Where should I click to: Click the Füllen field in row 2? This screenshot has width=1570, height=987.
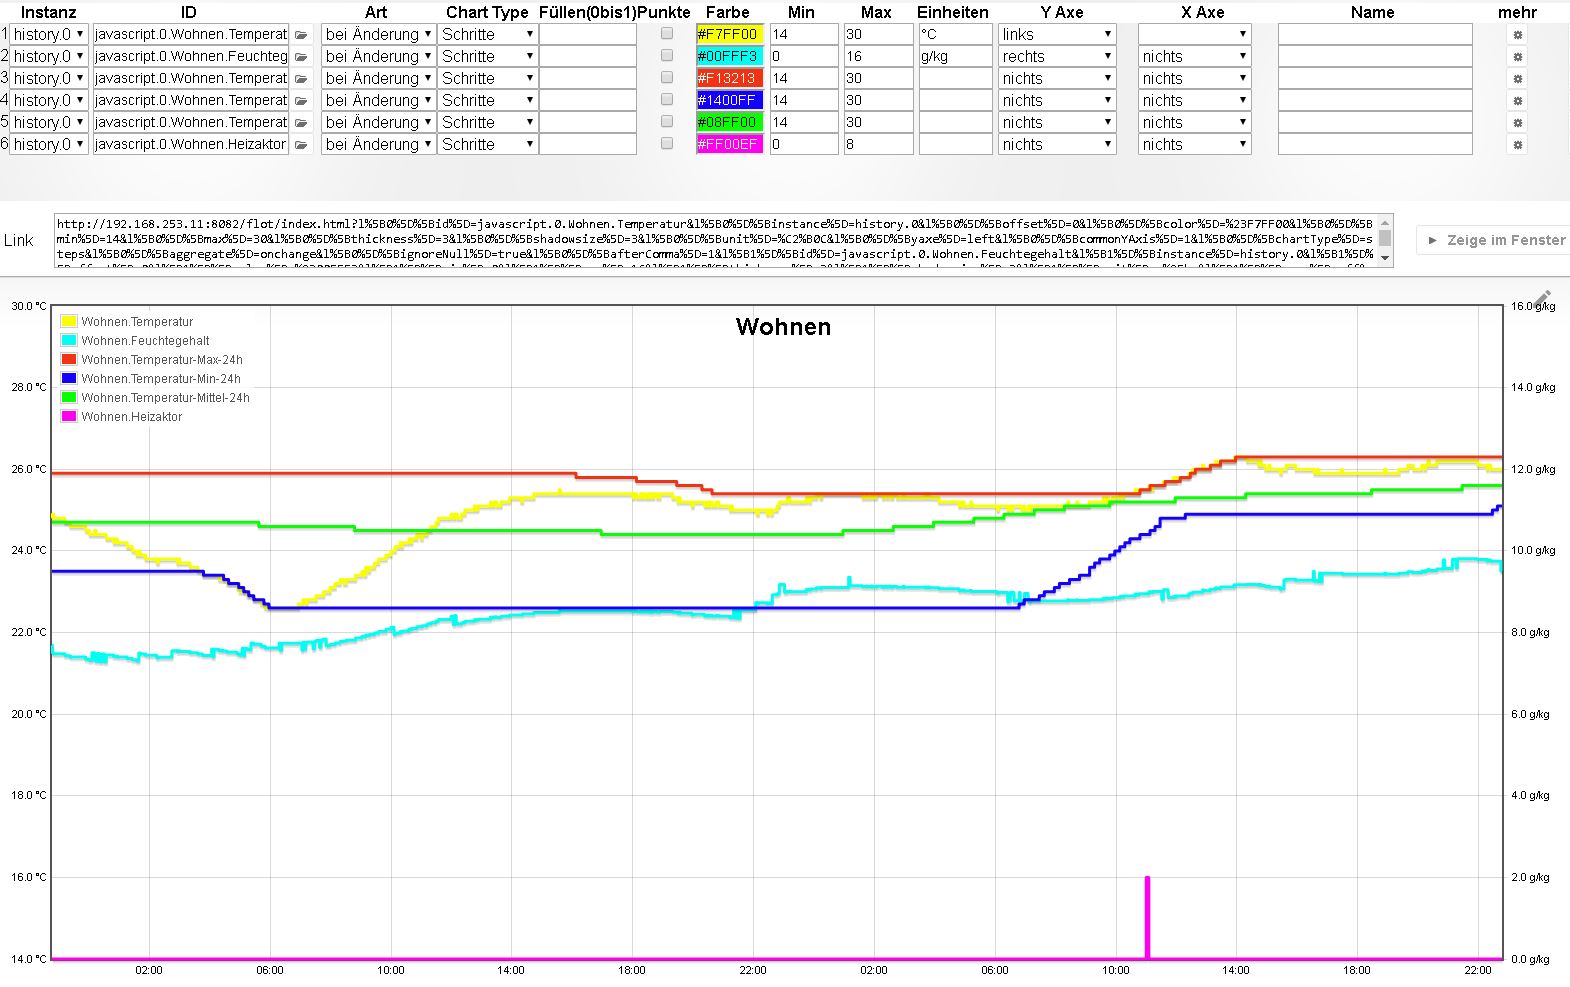(588, 56)
